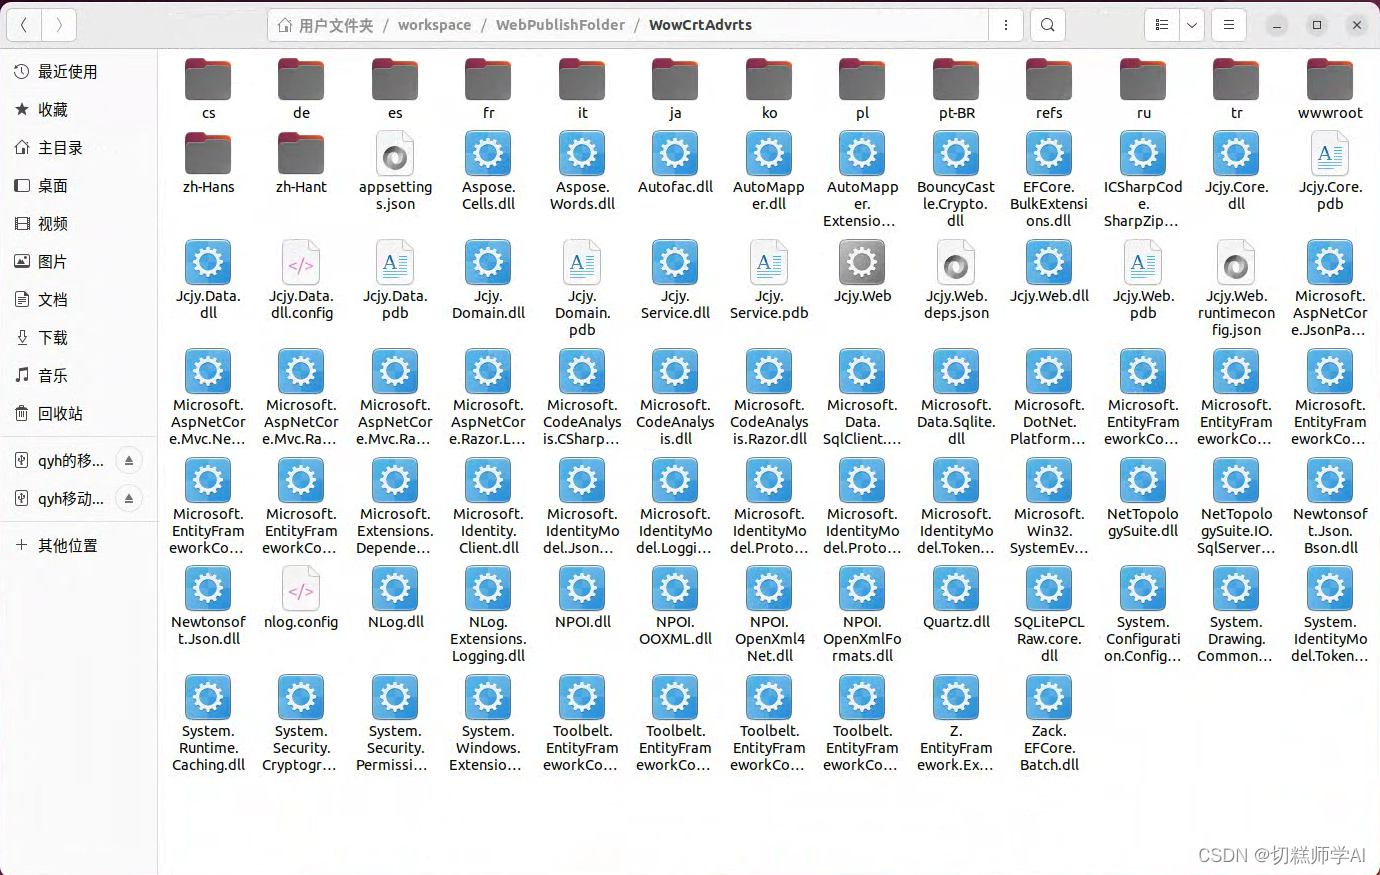Open the hamburger main menu
Image resolution: width=1380 pixels, height=875 pixels.
pos(1229,25)
